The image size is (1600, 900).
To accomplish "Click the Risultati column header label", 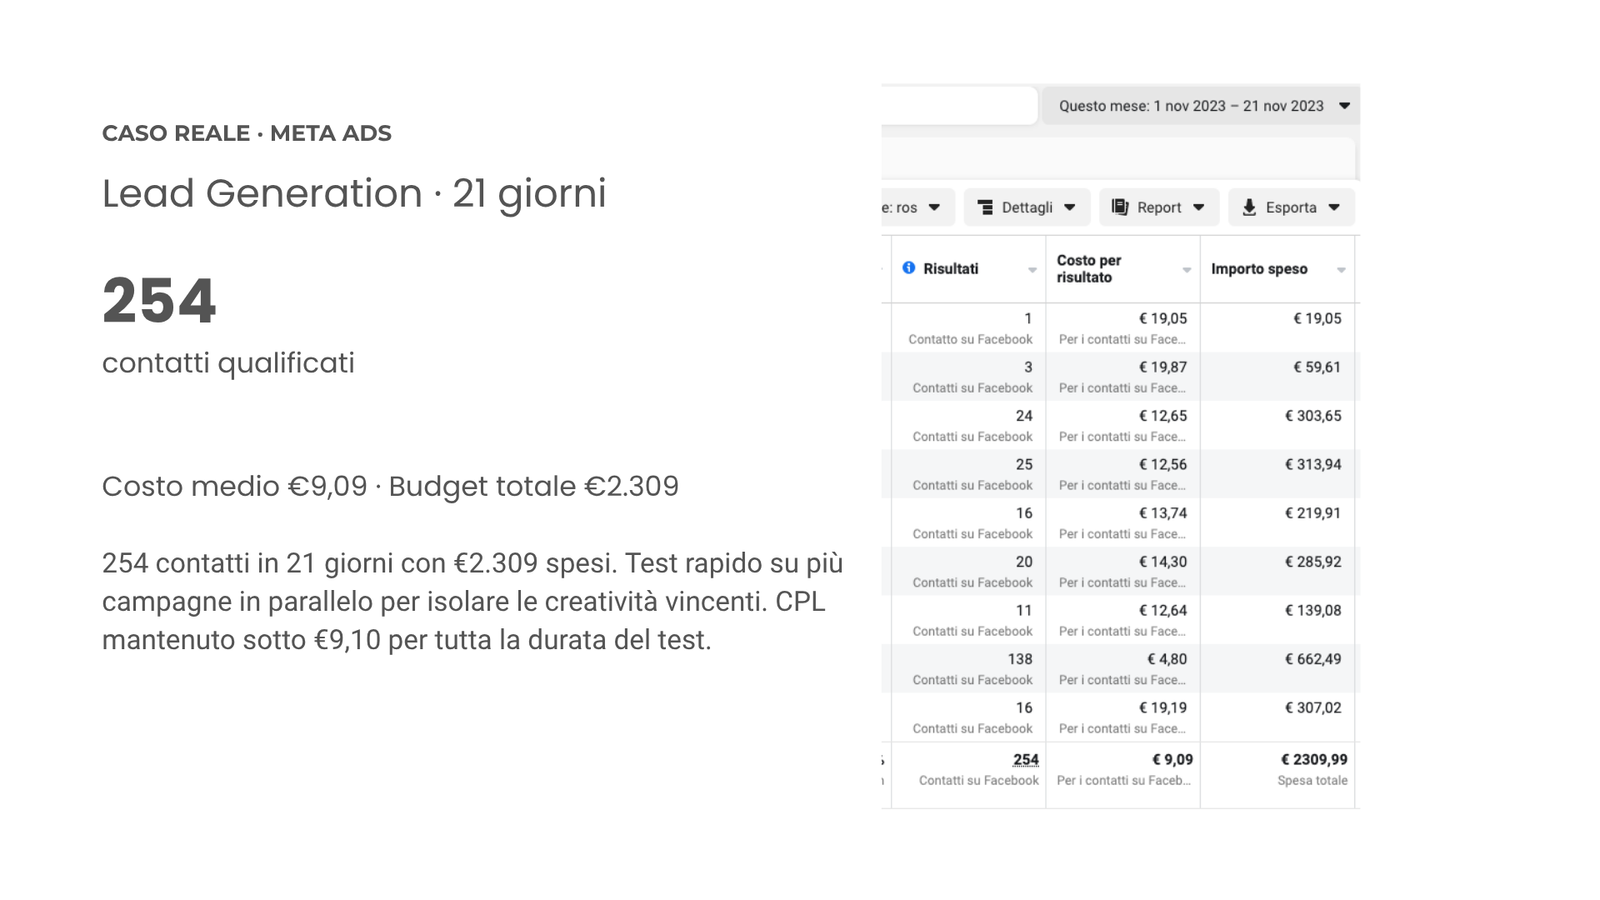I will (951, 269).
